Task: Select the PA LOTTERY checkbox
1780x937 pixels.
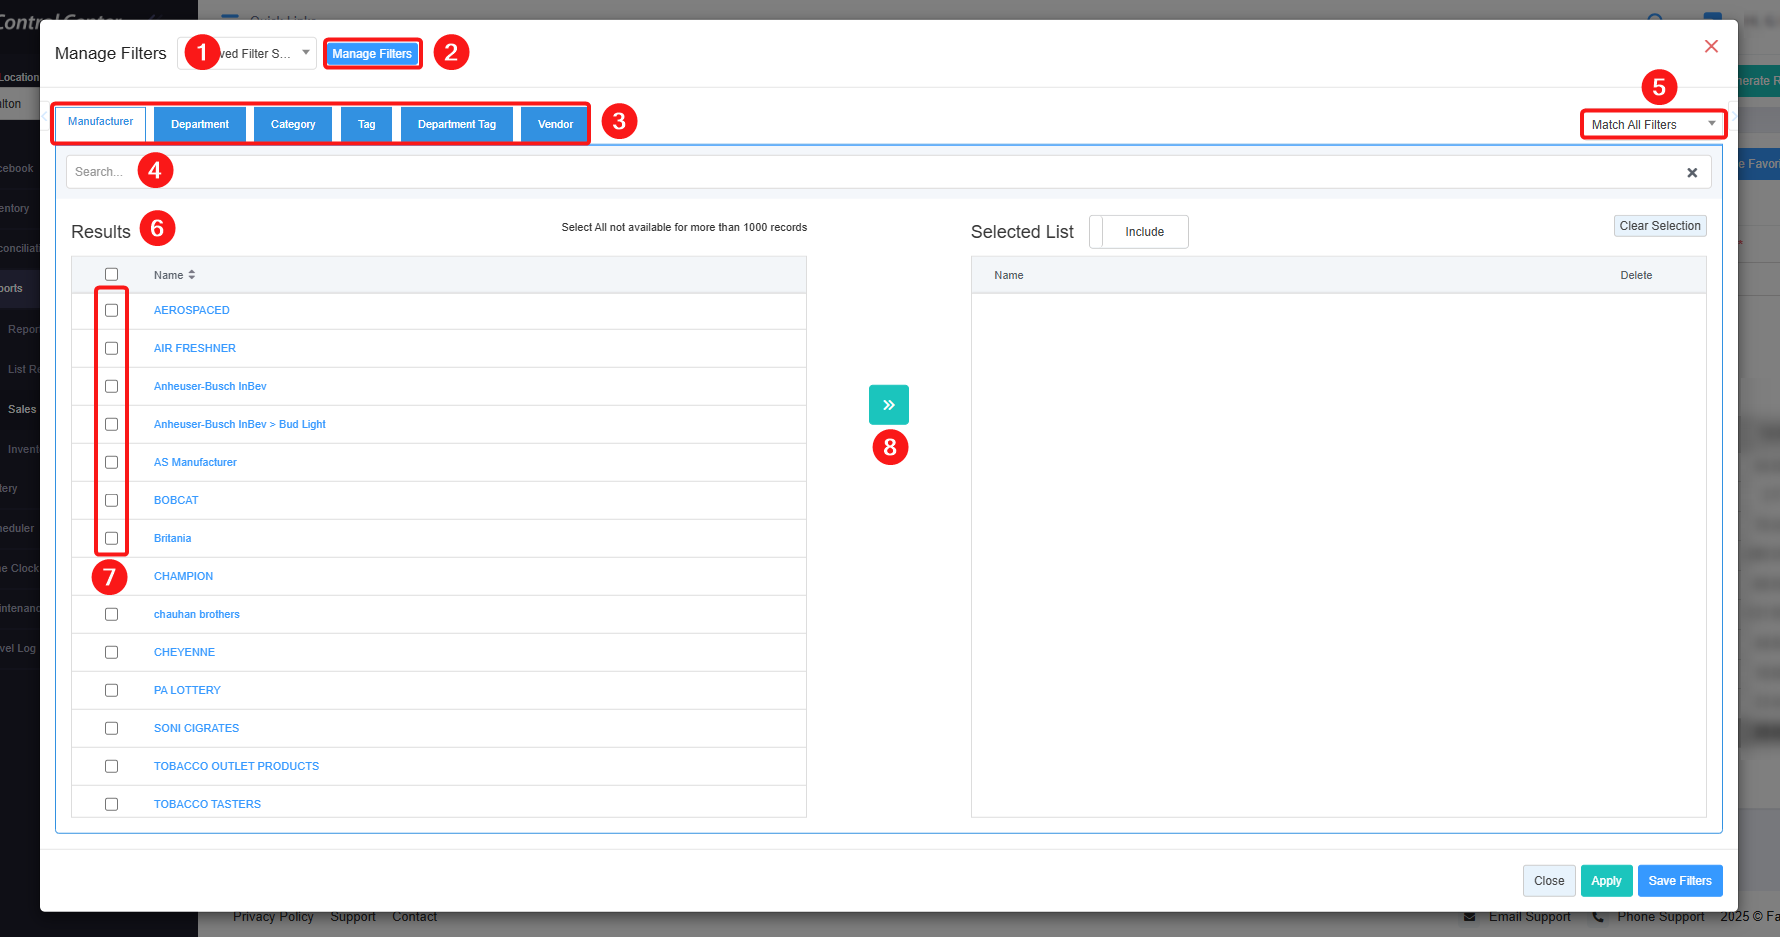Action: pos(112,691)
